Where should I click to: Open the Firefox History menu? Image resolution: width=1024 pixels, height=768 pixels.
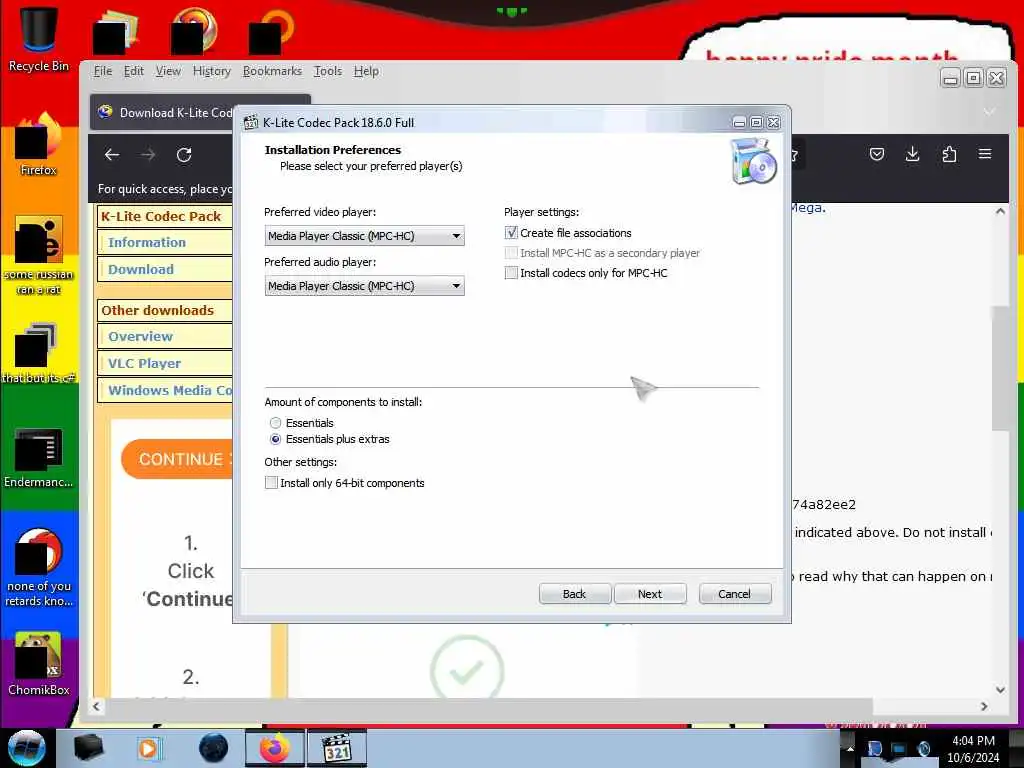[x=212, y=71]
